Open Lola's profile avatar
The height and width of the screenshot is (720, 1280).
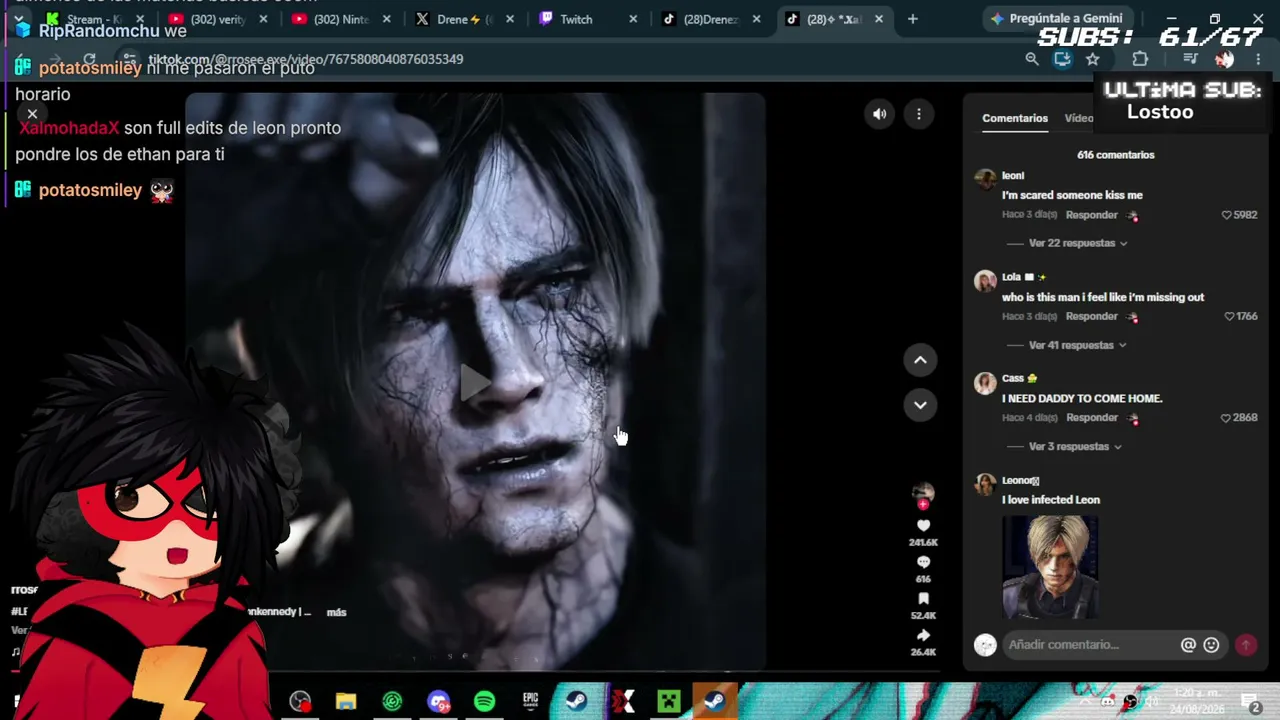pyautogui.click(x=985, y=281)
